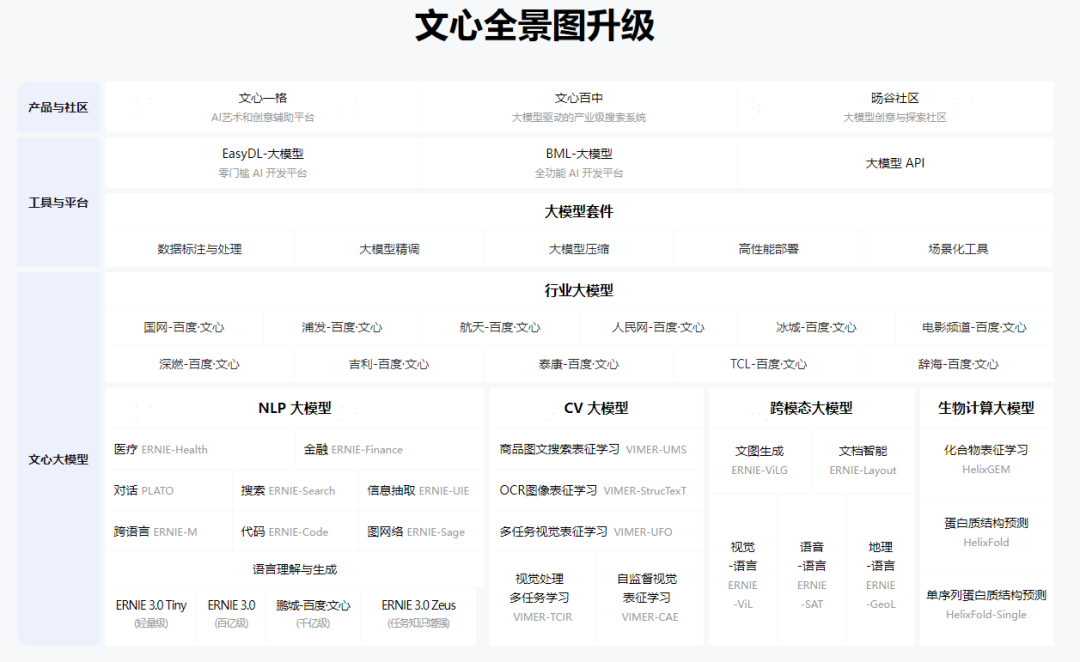
Task: Open the ERNIE-ViLG text-to-image cell
Action: click(x=759, y=460)
